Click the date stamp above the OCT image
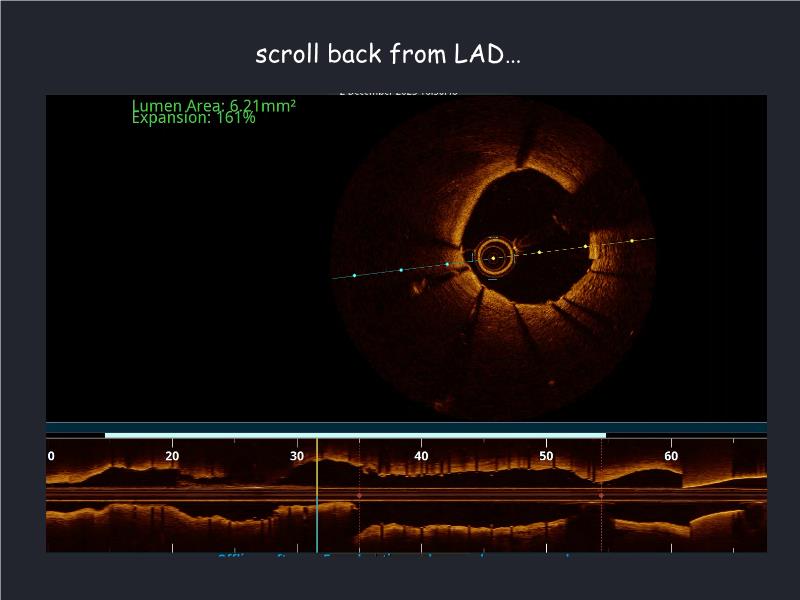Image resolution: width=800 pixels, height=600 pixels. click(398, 92)
